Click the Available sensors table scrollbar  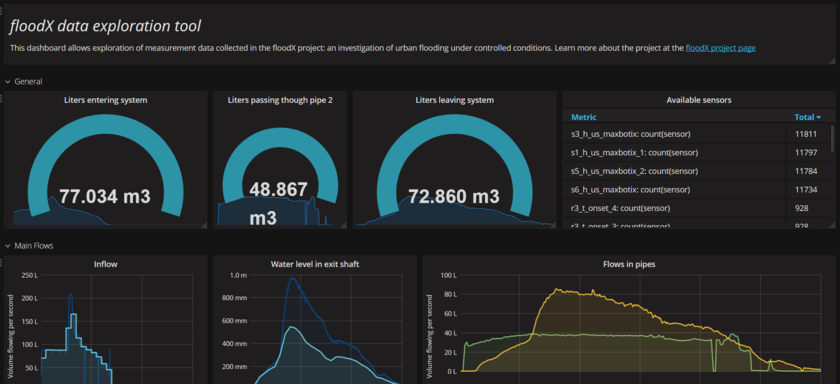[x=832, y=139]
